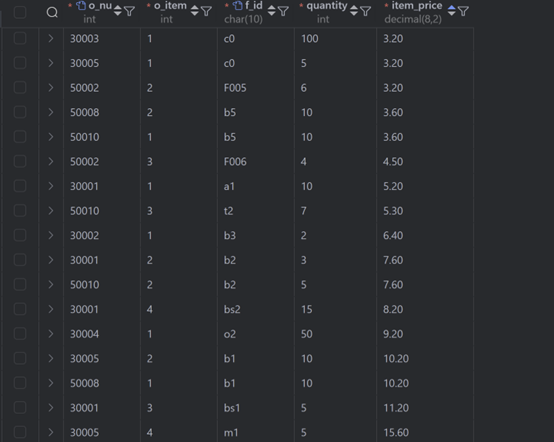Toggle item_price sort order arrows
The width and height of the screenshot is (554, 442).
coord(451,11)
